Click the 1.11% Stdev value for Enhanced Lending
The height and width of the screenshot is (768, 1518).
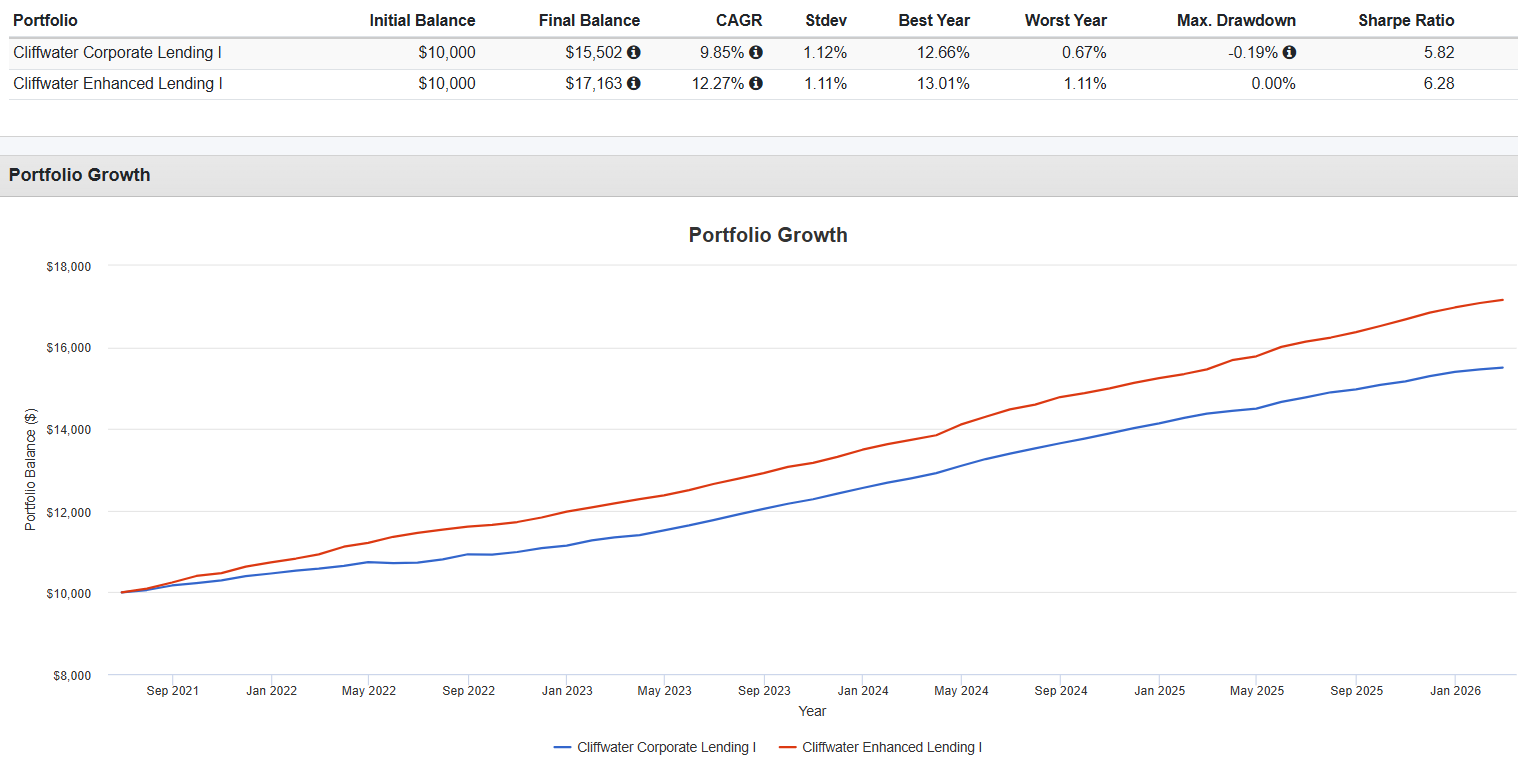(x=826, y=84)
